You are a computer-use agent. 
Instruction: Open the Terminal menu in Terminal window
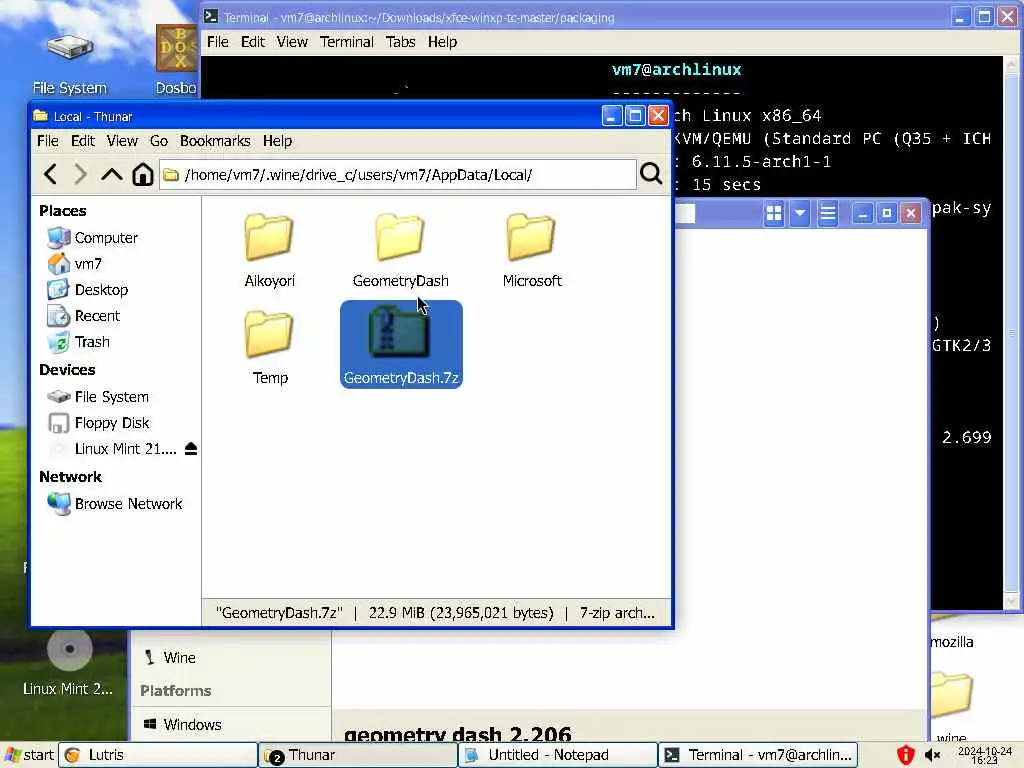347,42
